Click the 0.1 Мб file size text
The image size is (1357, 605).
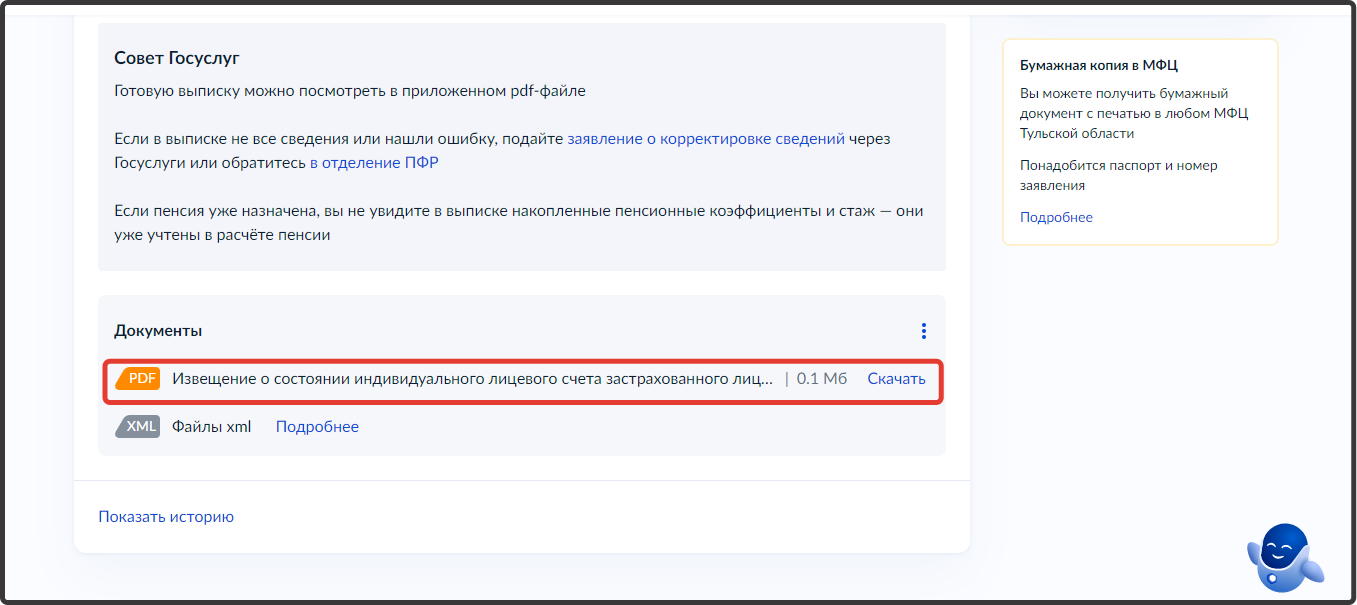[822, 379]
